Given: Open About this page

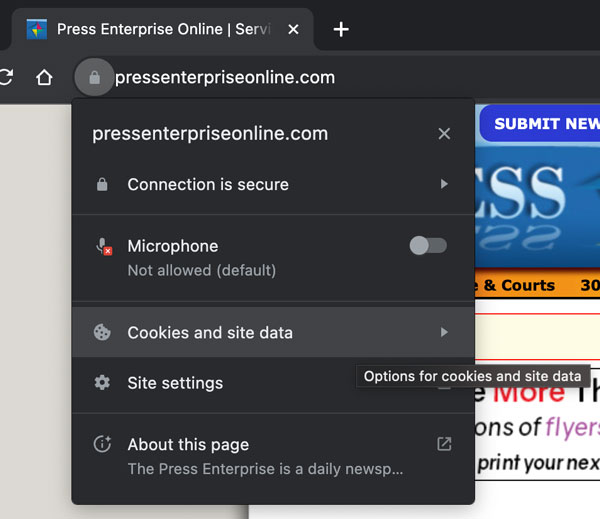Looking at the screenshot, I should point(273,456).
